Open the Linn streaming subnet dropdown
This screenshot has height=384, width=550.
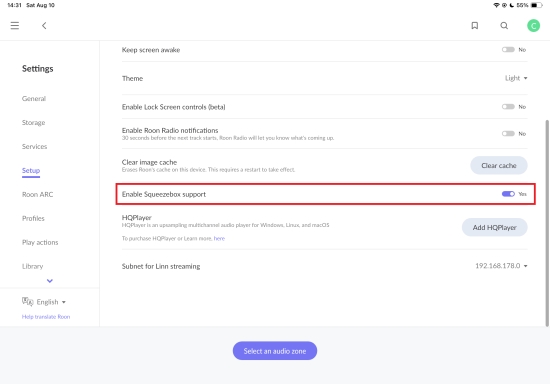[501, 266]
